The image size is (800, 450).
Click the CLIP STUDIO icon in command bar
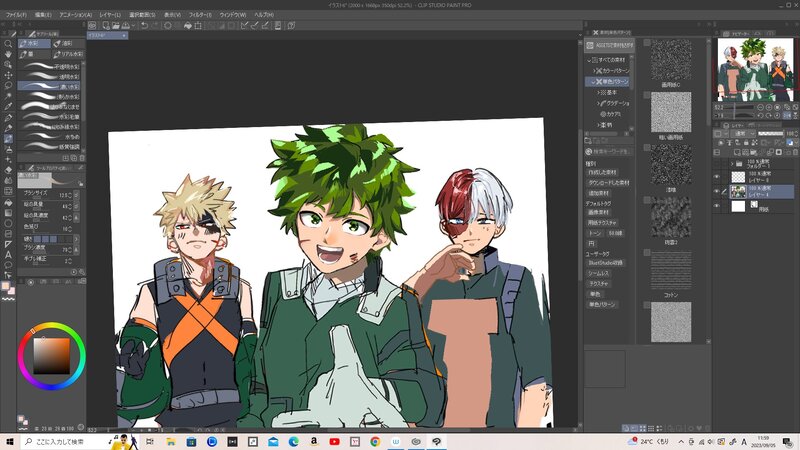[92, 25]
